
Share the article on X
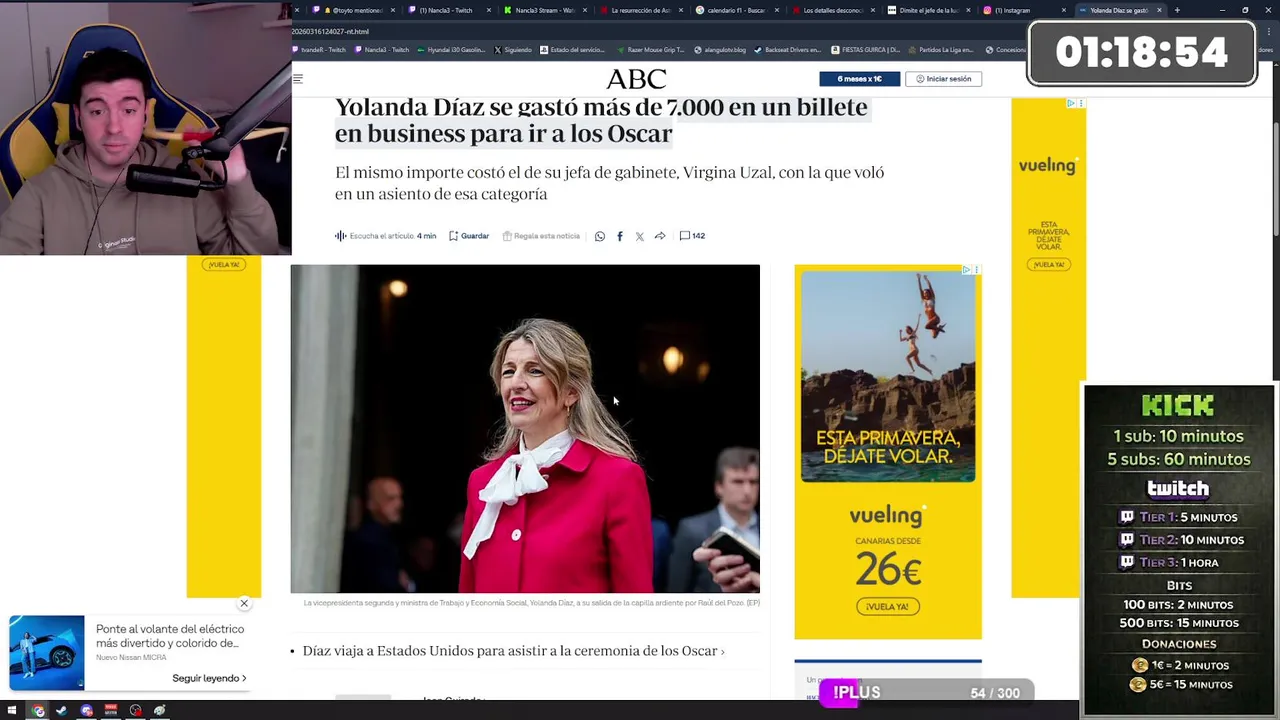point(640,236)
